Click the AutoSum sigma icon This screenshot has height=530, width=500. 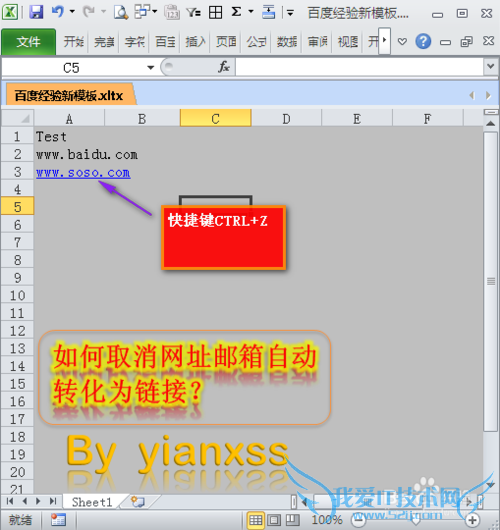coord(236,12)
